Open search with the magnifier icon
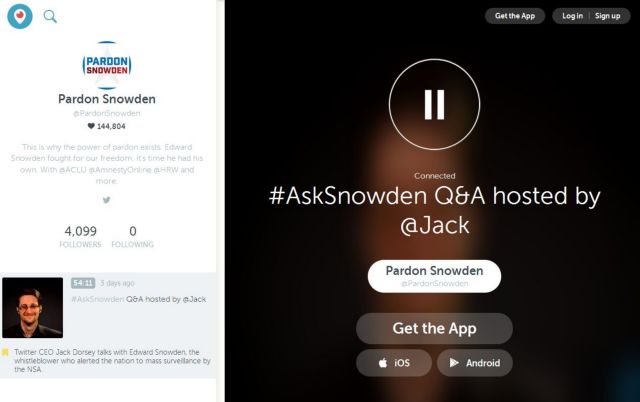This screenshot has height=402, width=640. coord(50,16)
